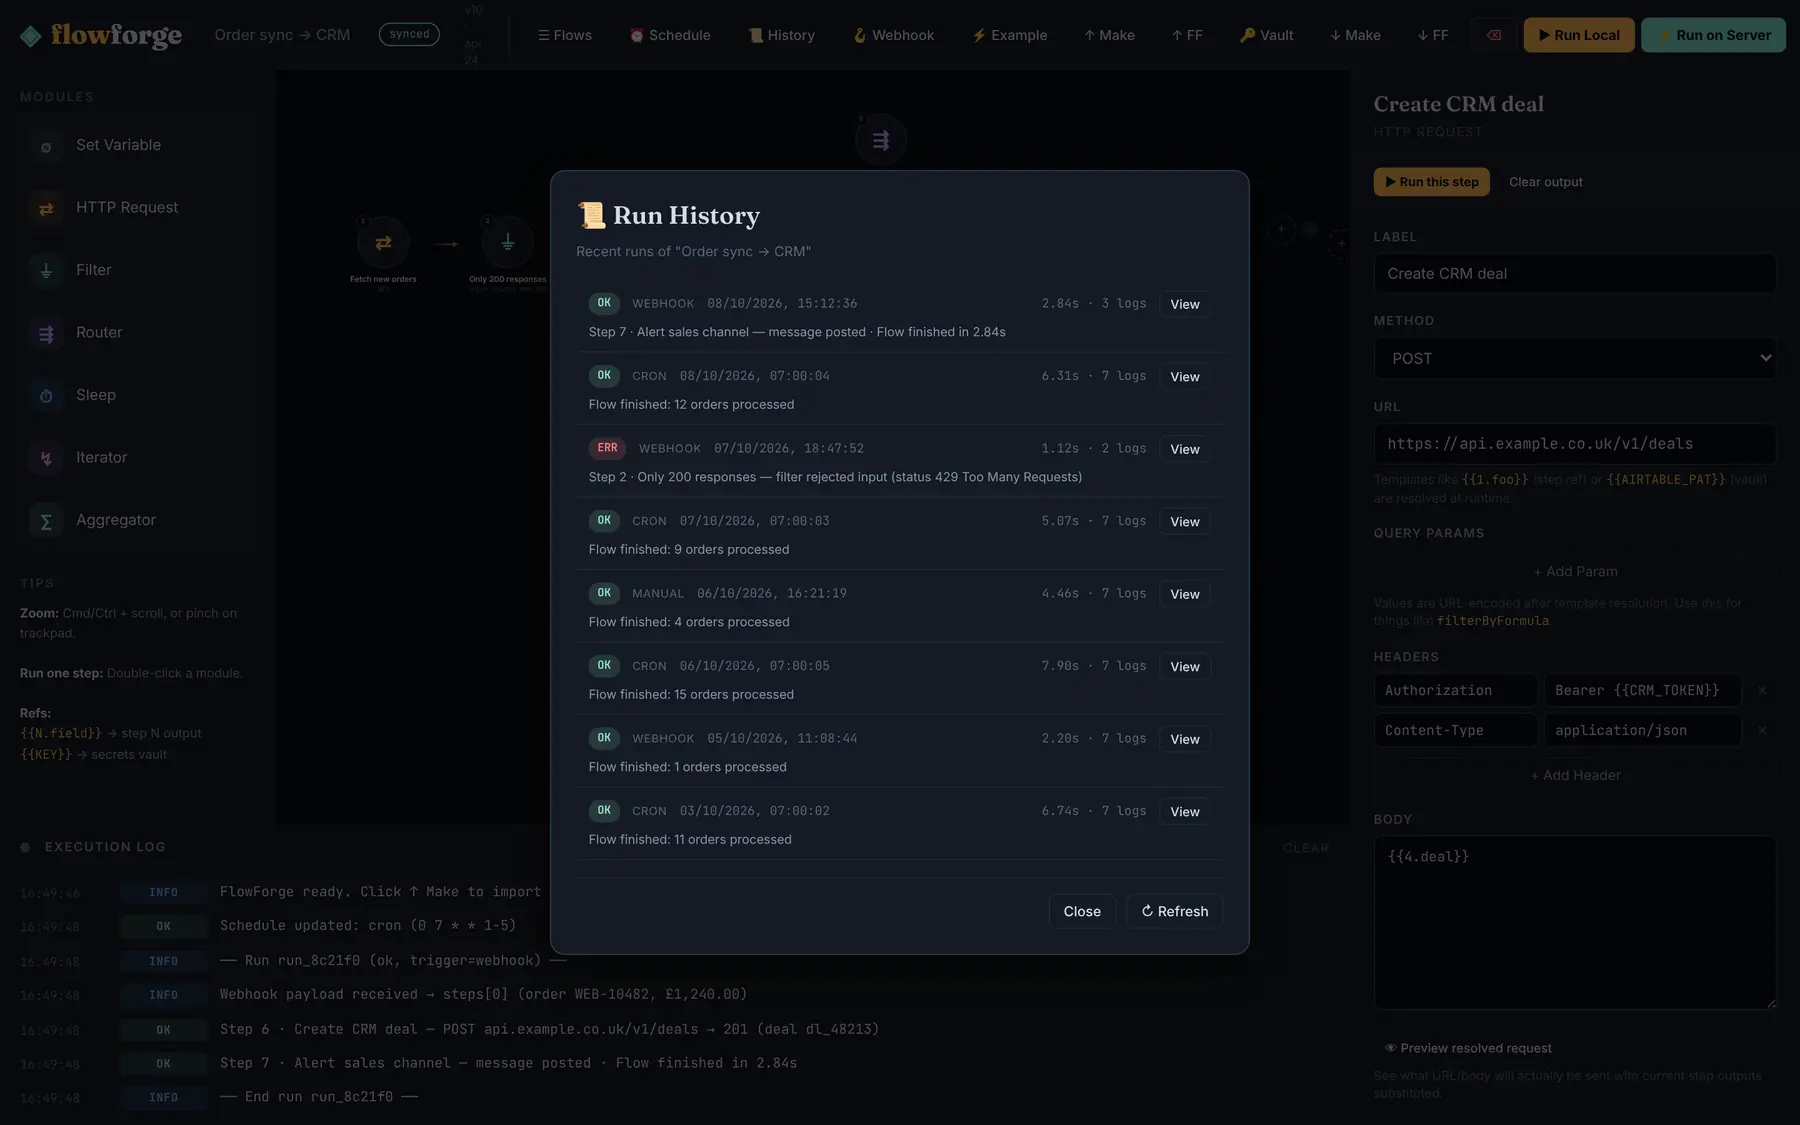The width and height of the screenshot is (1800, 1125).
Task: Click the Run Local button
Action: (1579, 35)
